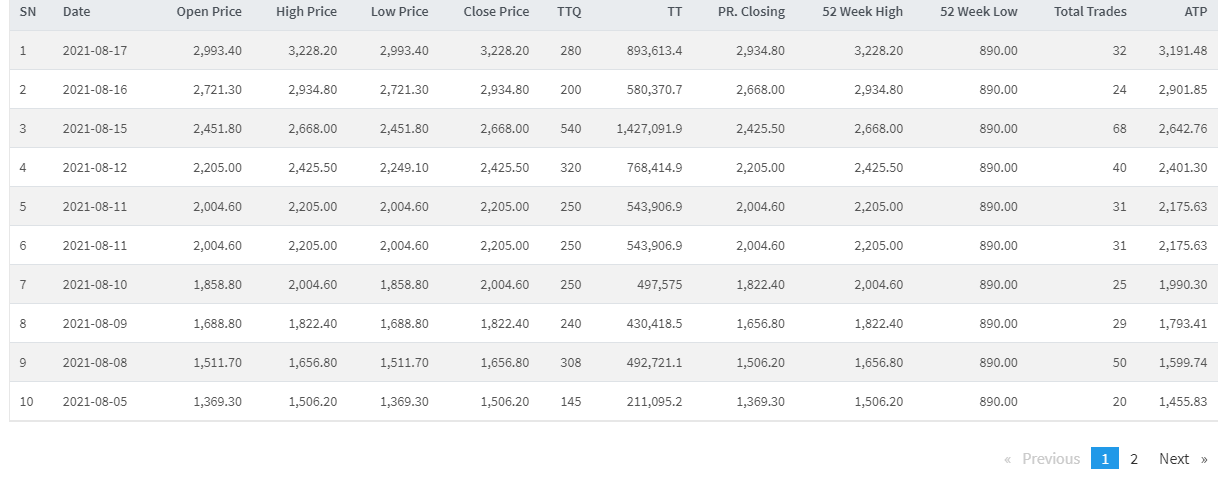Click the Close Price column header
This screenshot has width=1218, height=500.
(x=496, y=12)
